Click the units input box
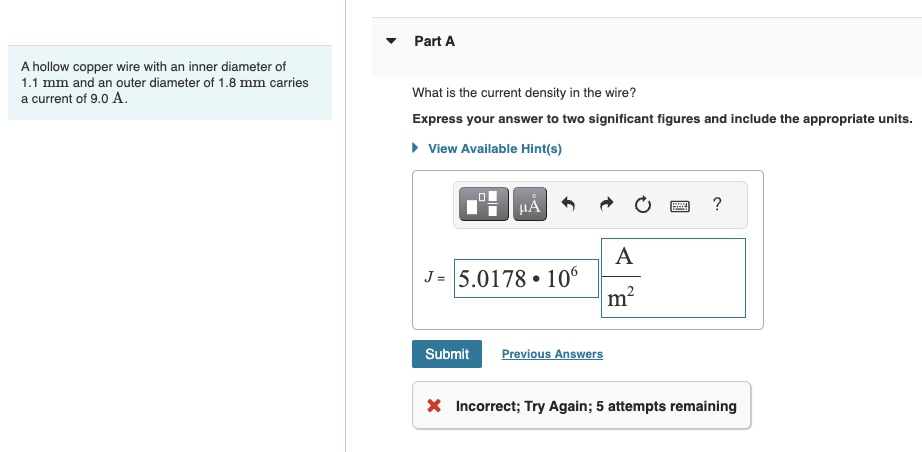922x452 pixels. click(x=673, y=278)
